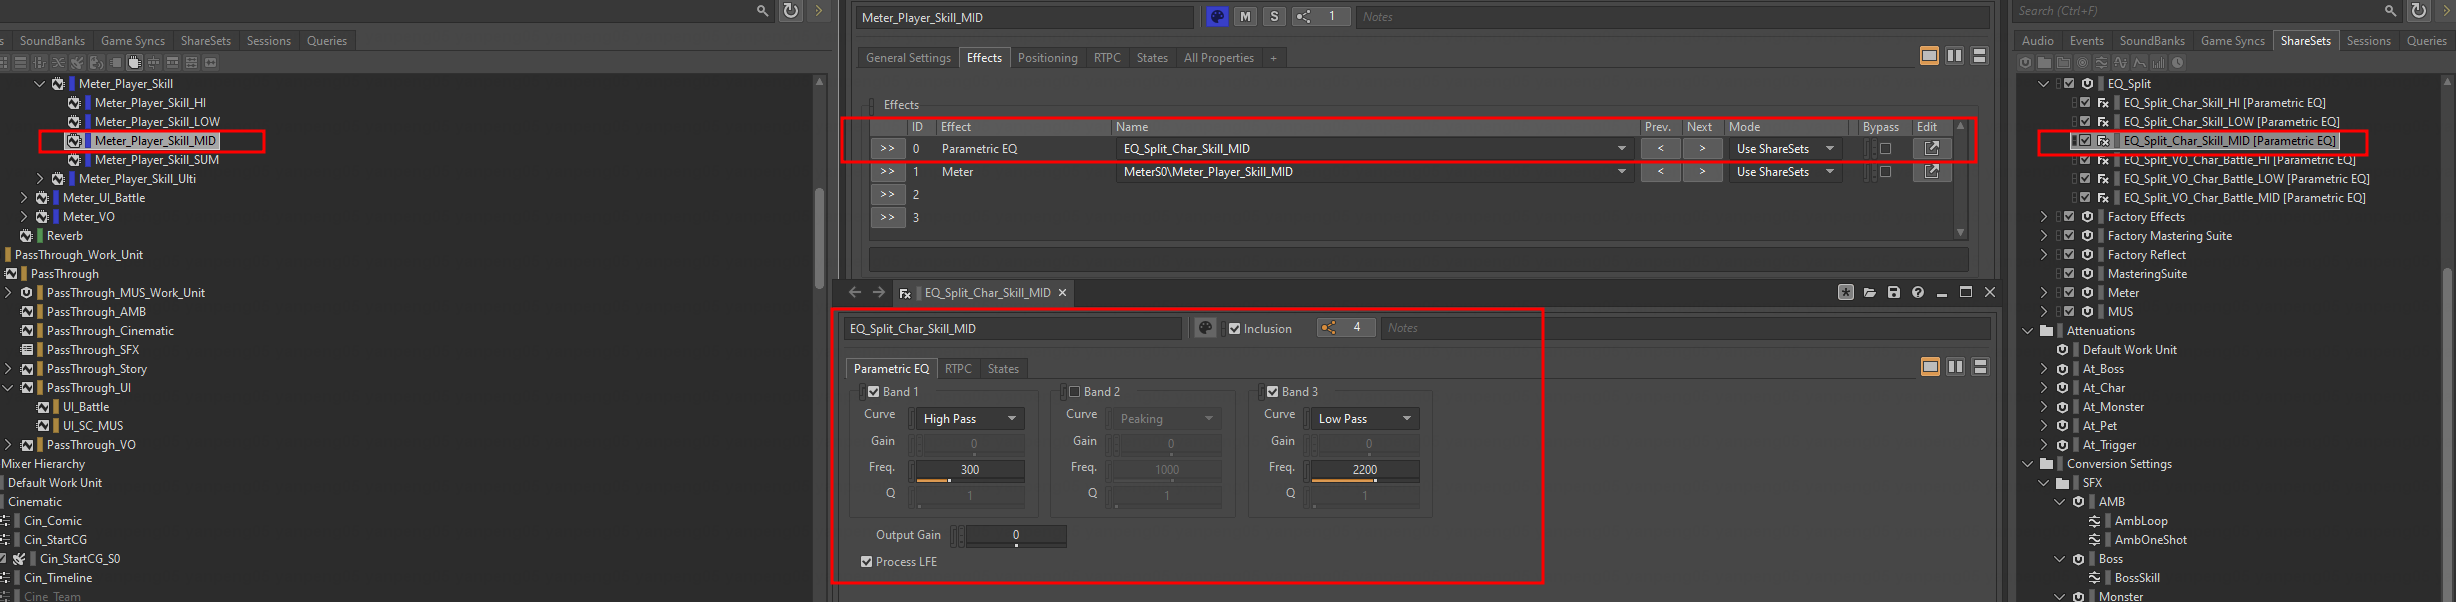Image resolution: width=2456 pixels, height=602 pixels.
Task: Uncheck Band 1 in Parametric EQ
Action: [x=873, y=391]
